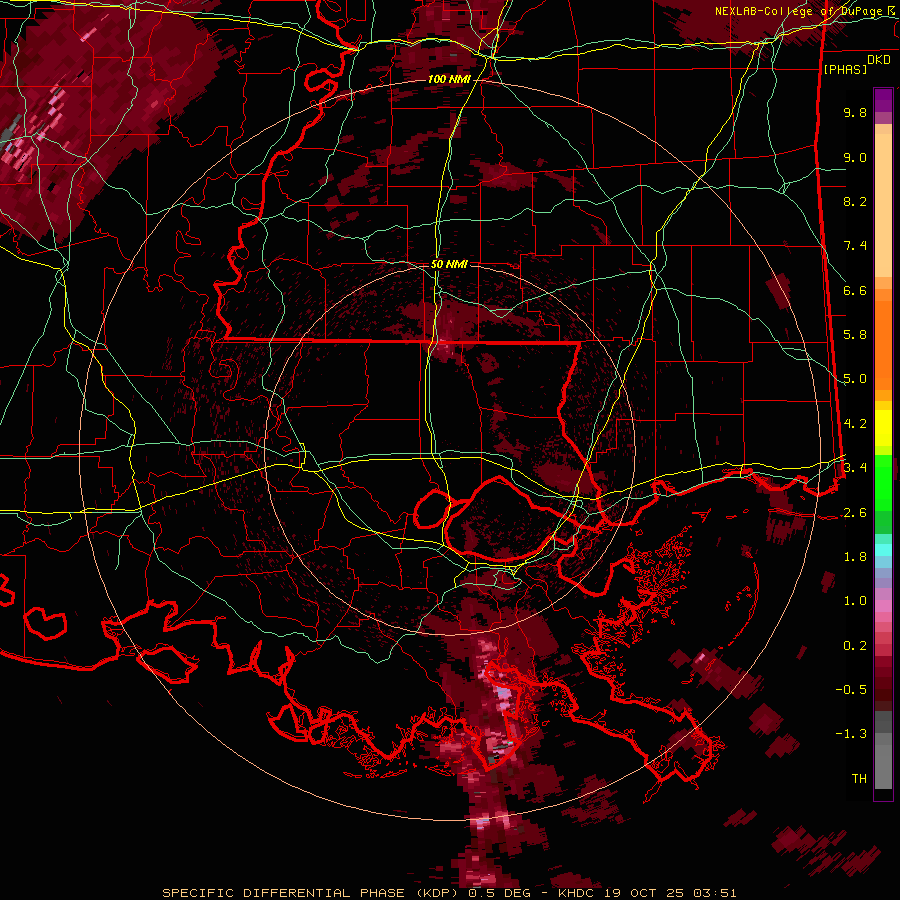Viewport: 900px width, 900px height.
Task: Click the KHDC 19 OCT 25 03:51 timestamp
Action: pyautogui.click(x=647, y=893)
